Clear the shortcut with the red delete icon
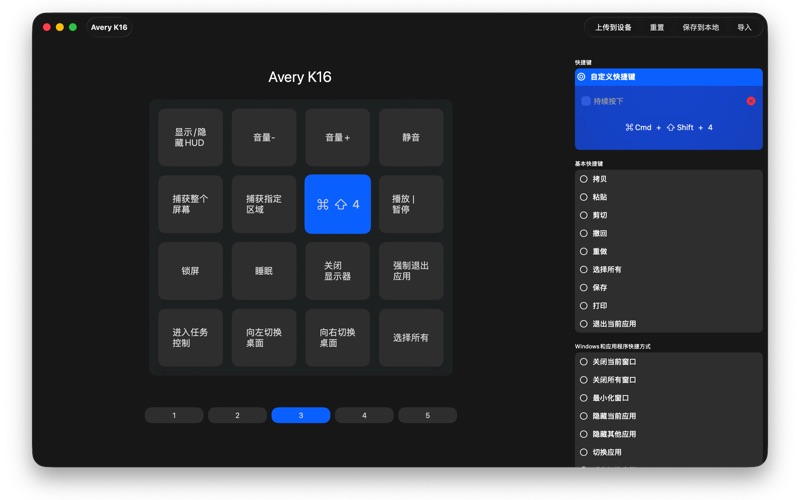800x500 pixels. [x=751, y=101]
